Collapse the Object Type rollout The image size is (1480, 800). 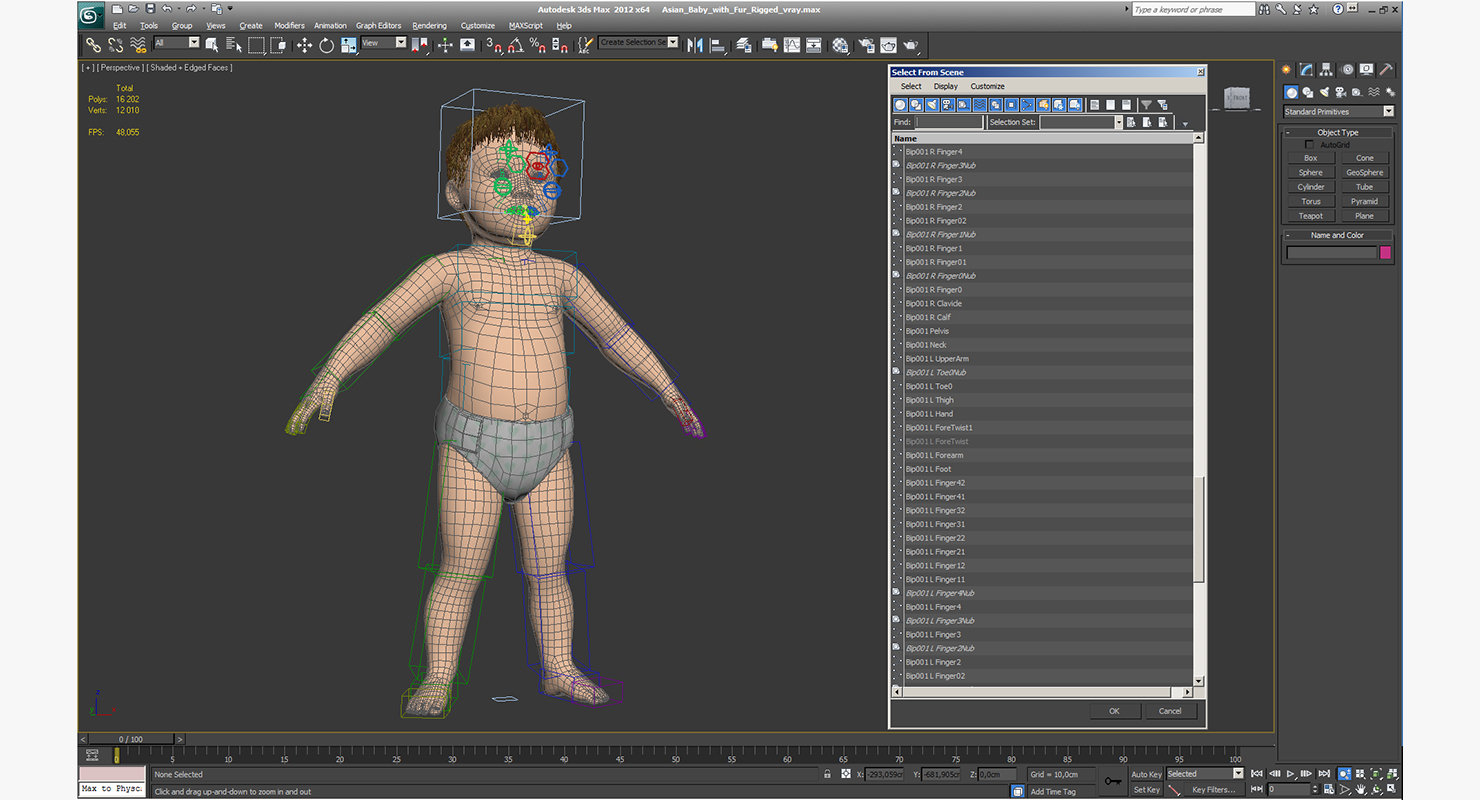click(x=1337, y=132)
